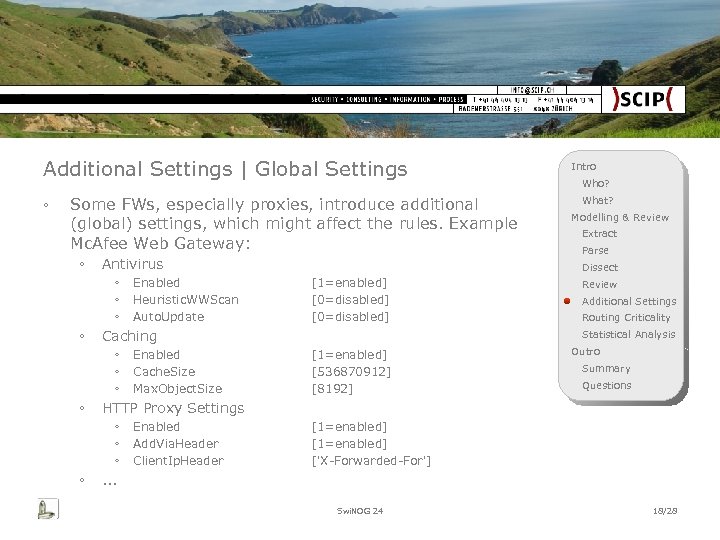Click the red bullet beside Additional Settings
This screenshot has width=720, height=540.
tap(567, 301)
